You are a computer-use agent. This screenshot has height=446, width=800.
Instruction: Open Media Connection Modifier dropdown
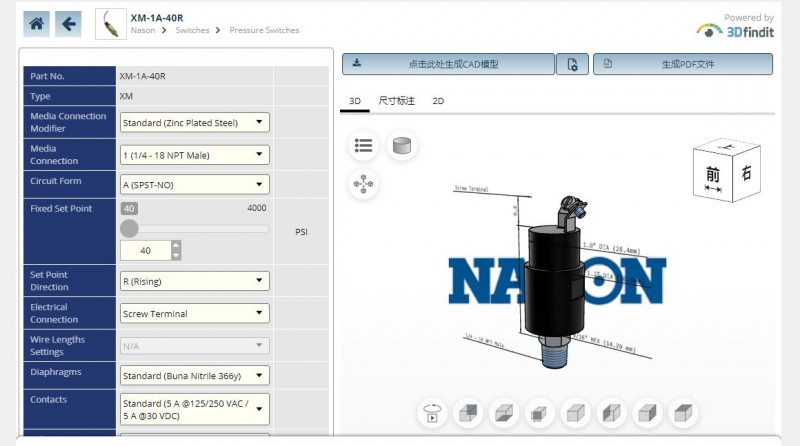tap(194, 122)
